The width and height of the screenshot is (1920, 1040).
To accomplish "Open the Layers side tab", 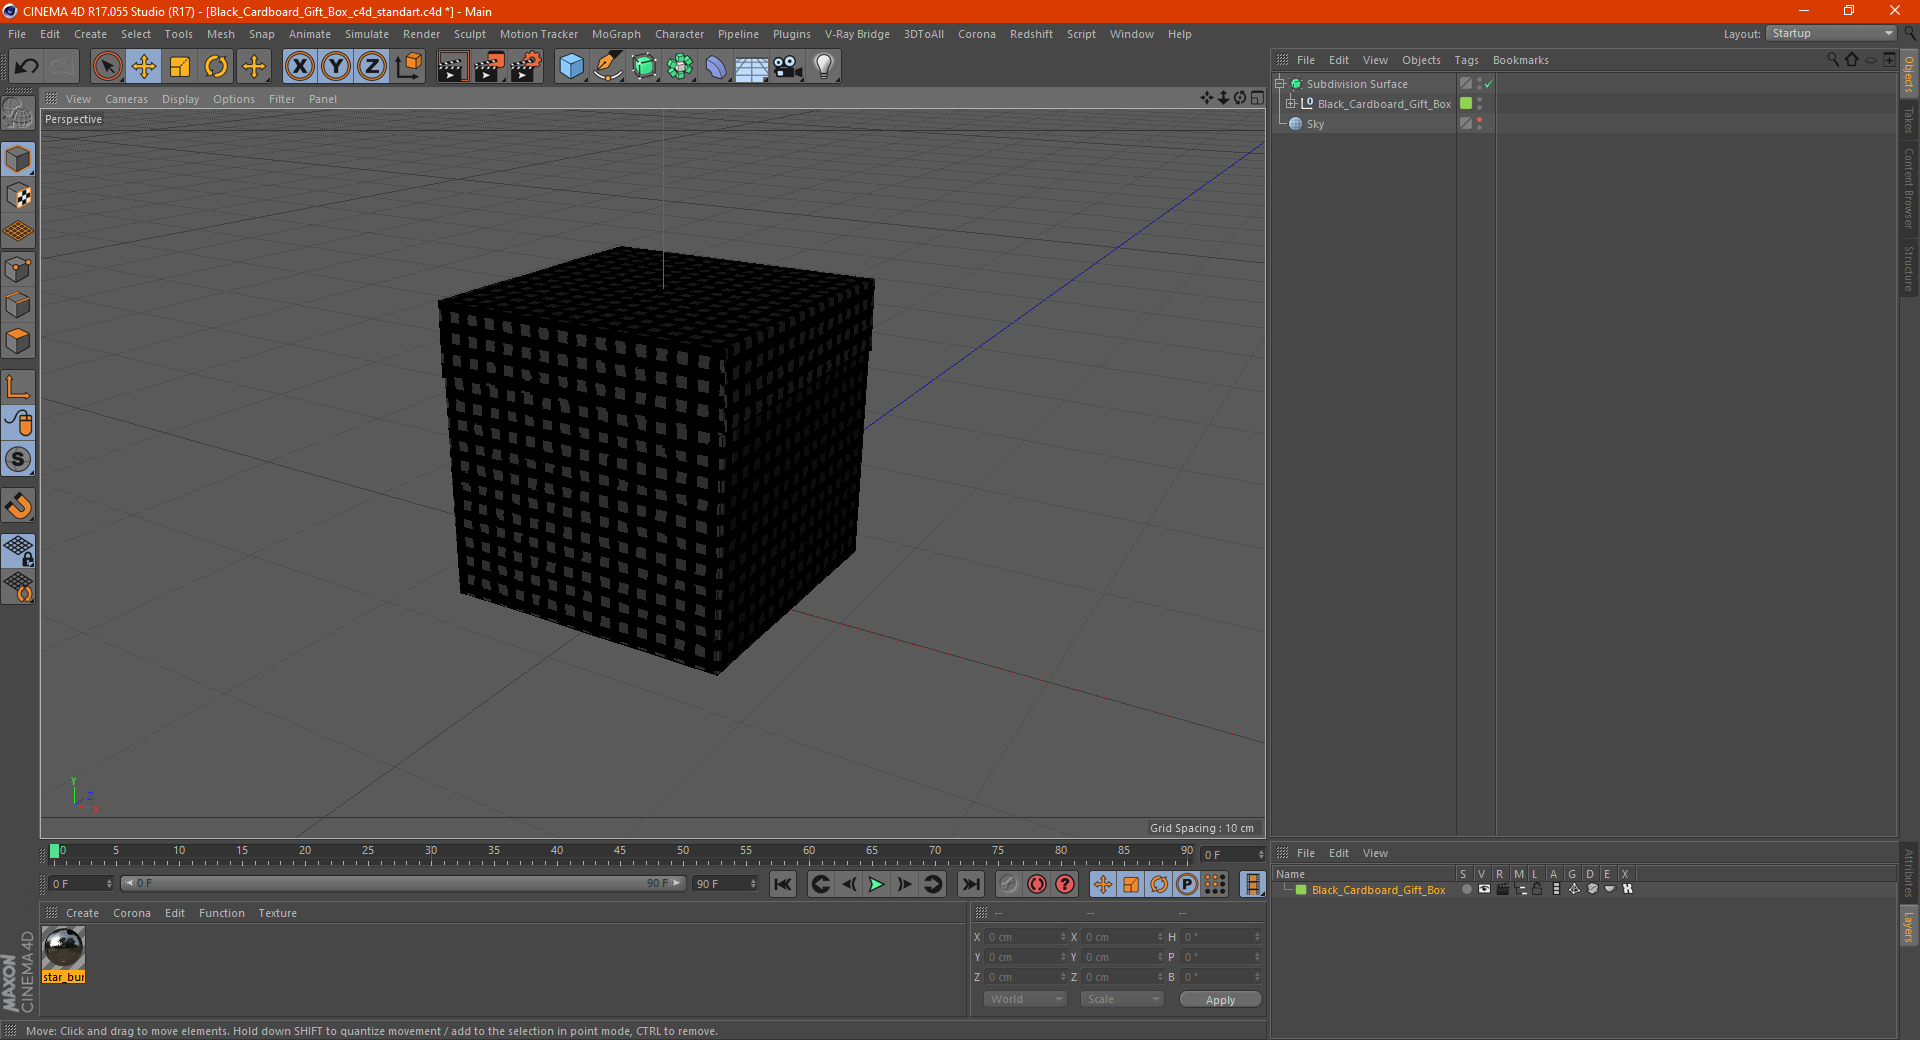I will click(1908, 926).
